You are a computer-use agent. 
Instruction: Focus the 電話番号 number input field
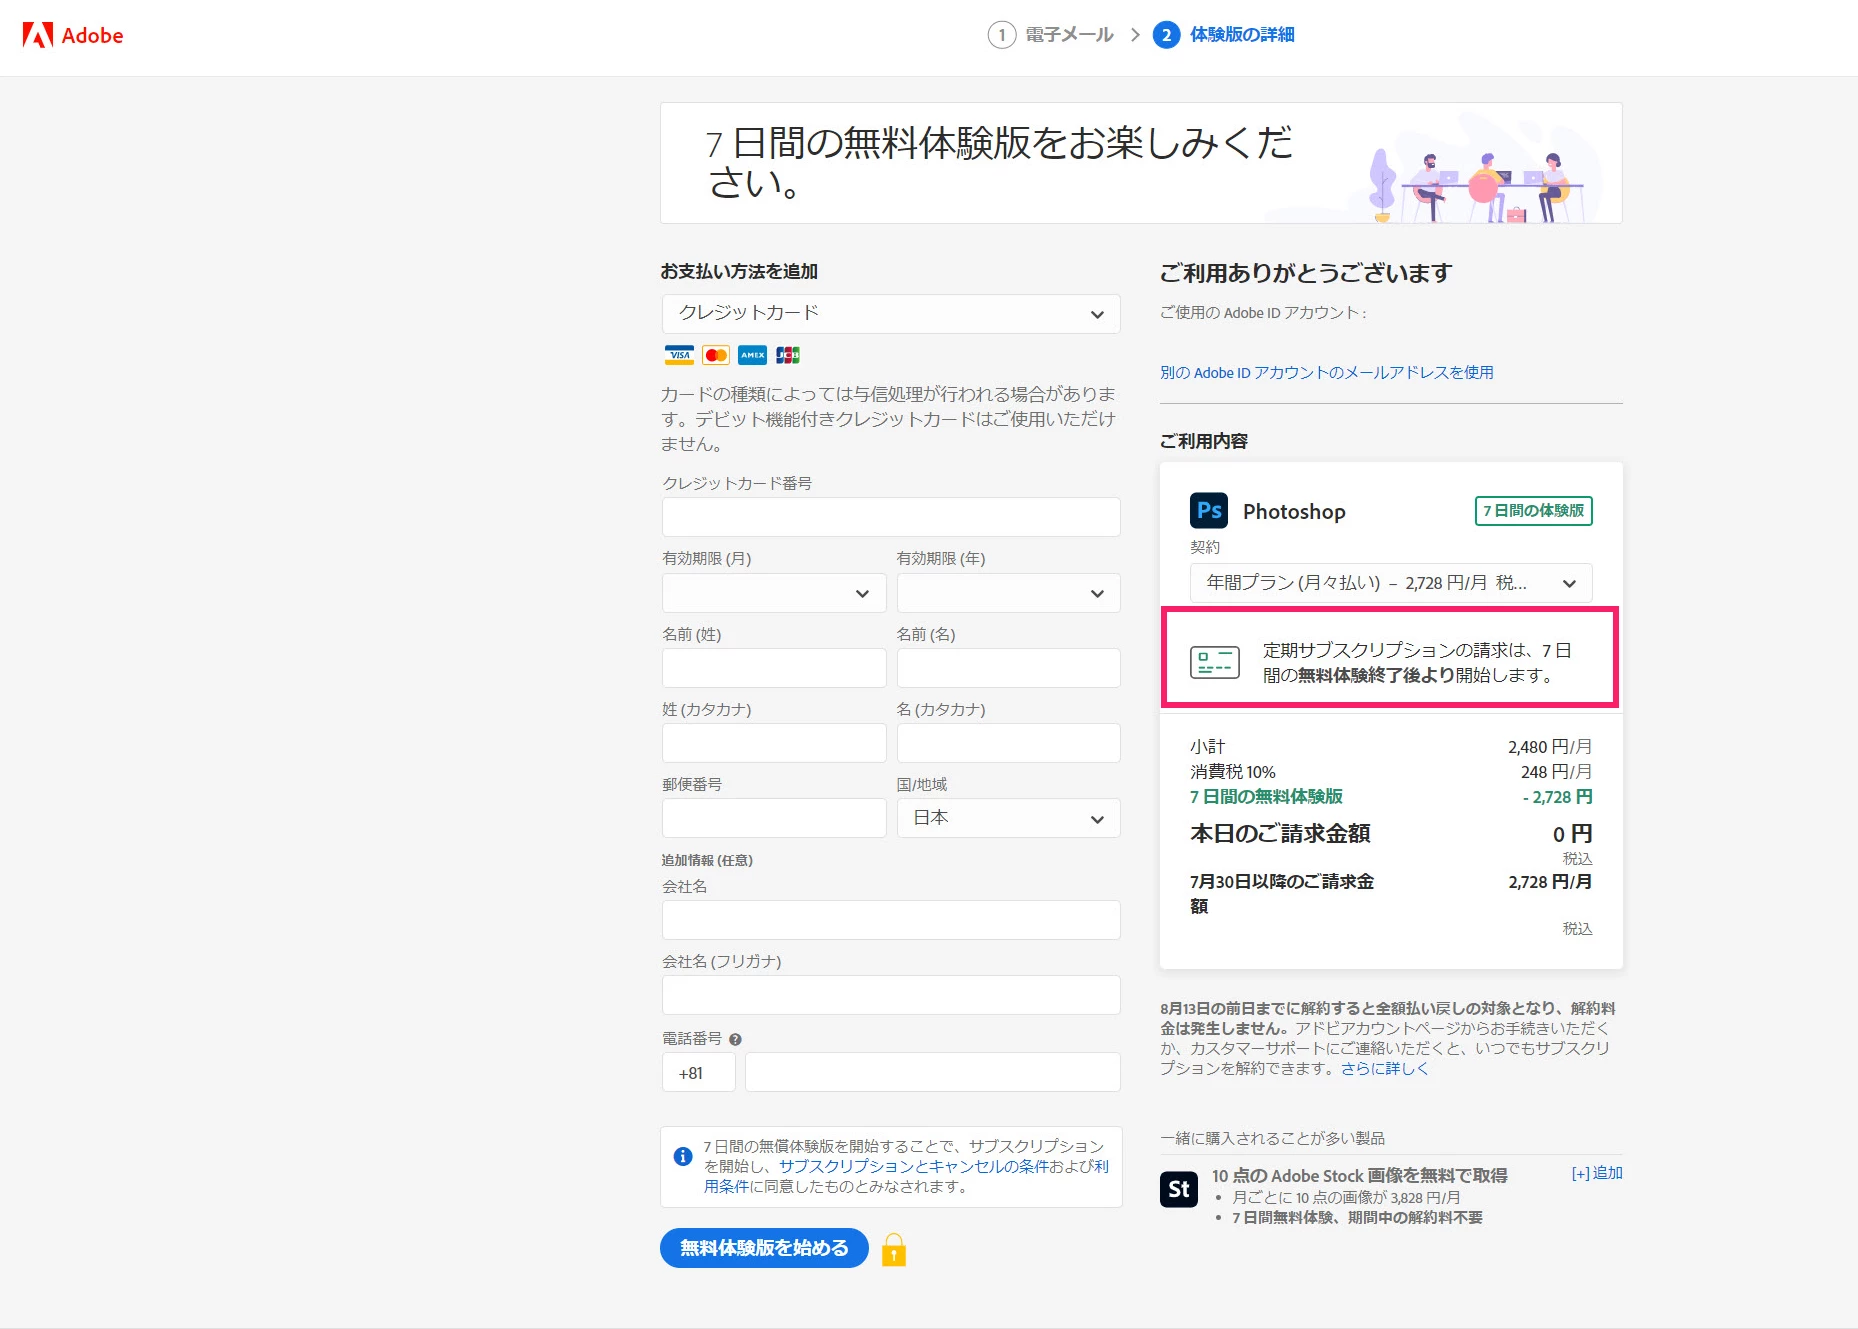pos(933,1072)
